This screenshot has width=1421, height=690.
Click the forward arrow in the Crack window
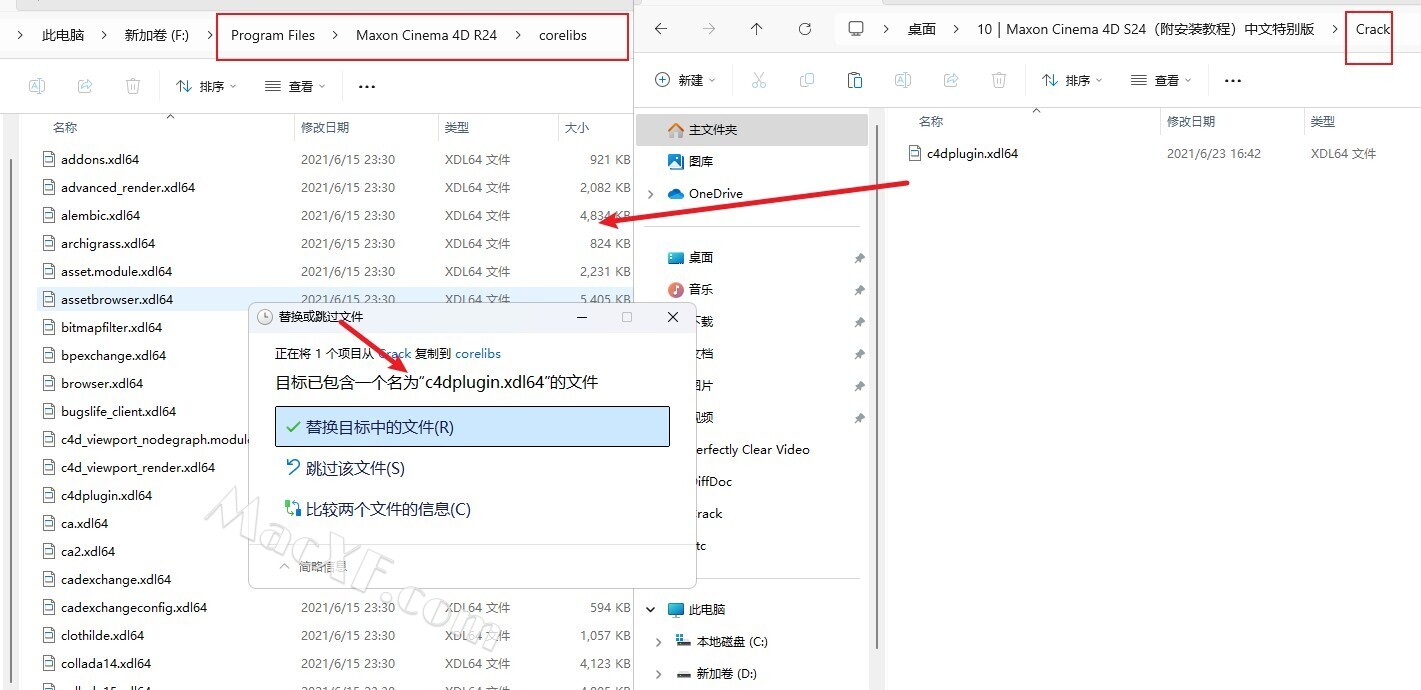pos(708,29)
